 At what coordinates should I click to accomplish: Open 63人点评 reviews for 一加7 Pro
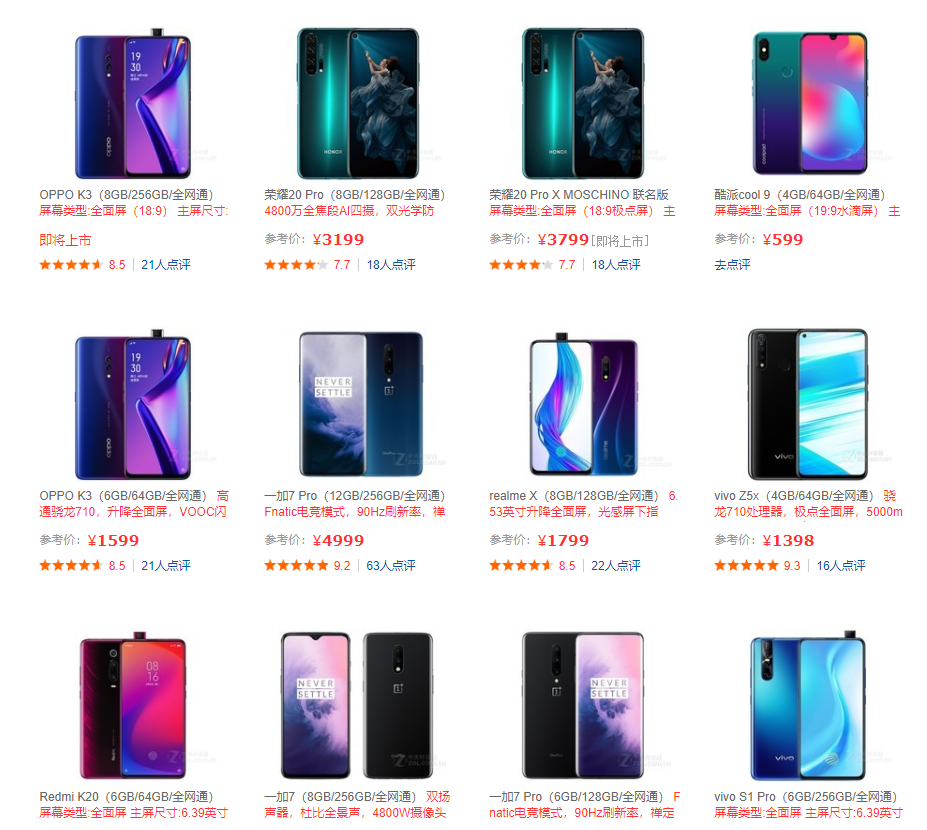pos(391,566)
